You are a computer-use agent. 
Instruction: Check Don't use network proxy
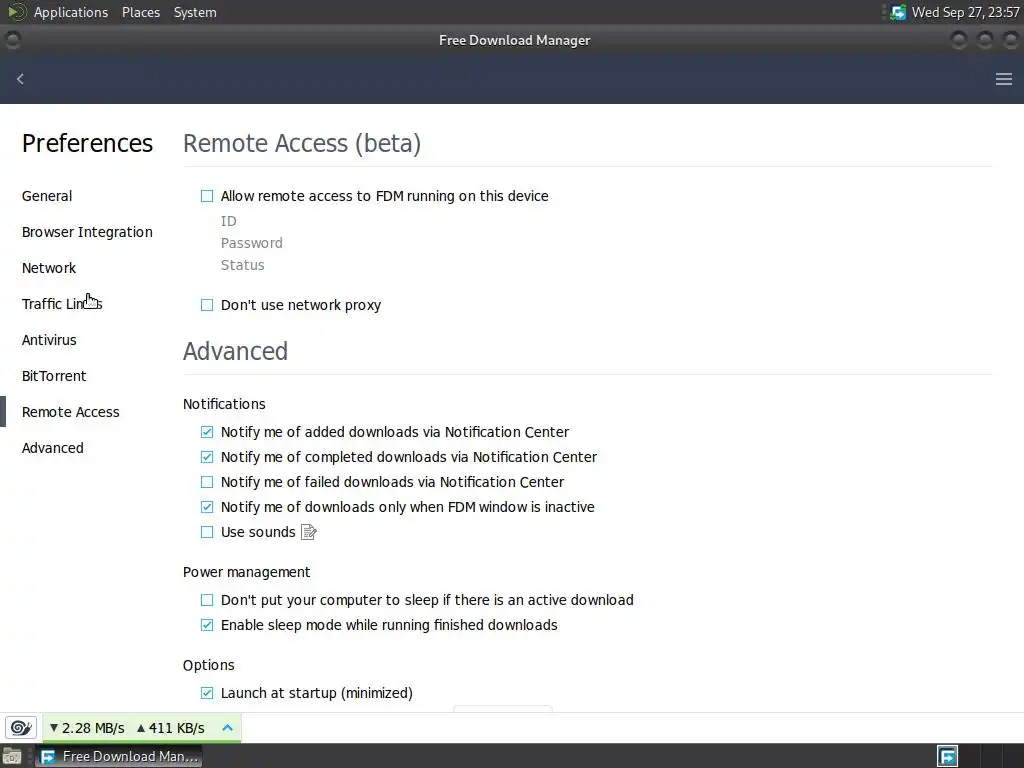[207, 305]
